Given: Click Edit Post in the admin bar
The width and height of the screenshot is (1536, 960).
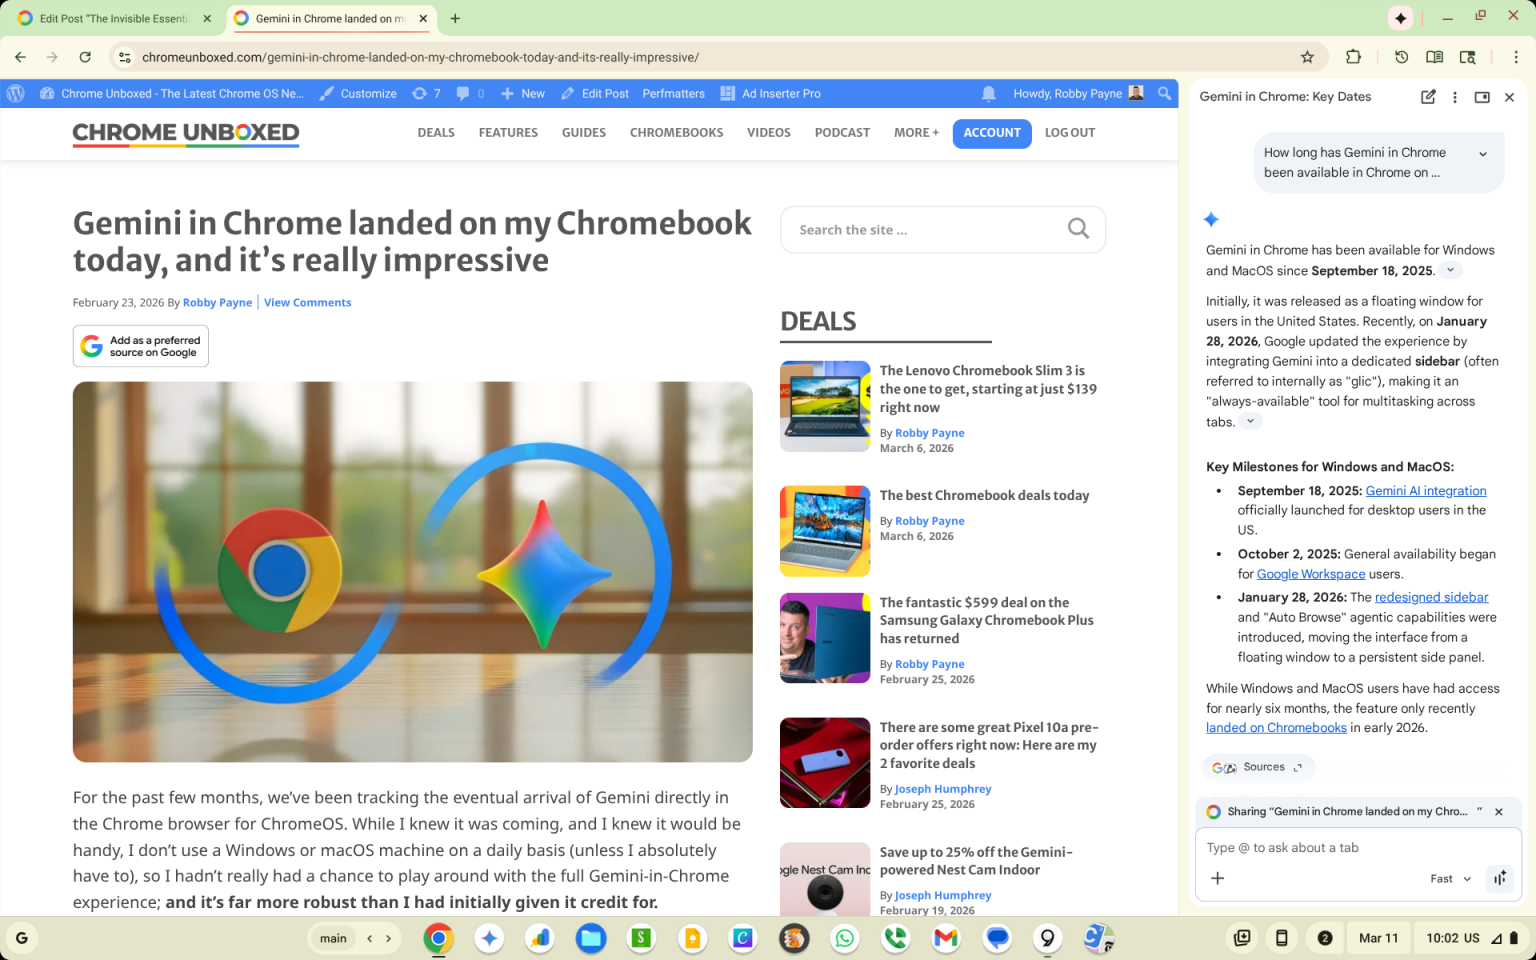Looking at the screenshot, I should pos(595,93).
